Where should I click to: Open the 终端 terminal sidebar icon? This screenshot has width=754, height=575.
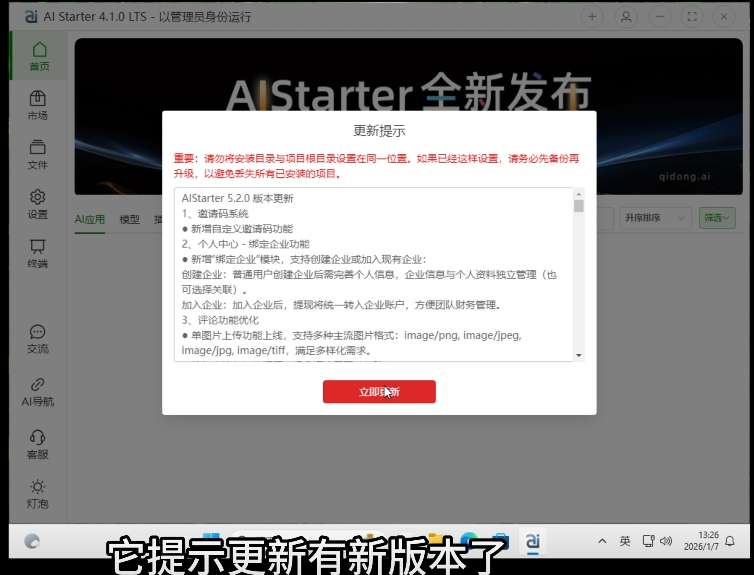tap(38, 253)
